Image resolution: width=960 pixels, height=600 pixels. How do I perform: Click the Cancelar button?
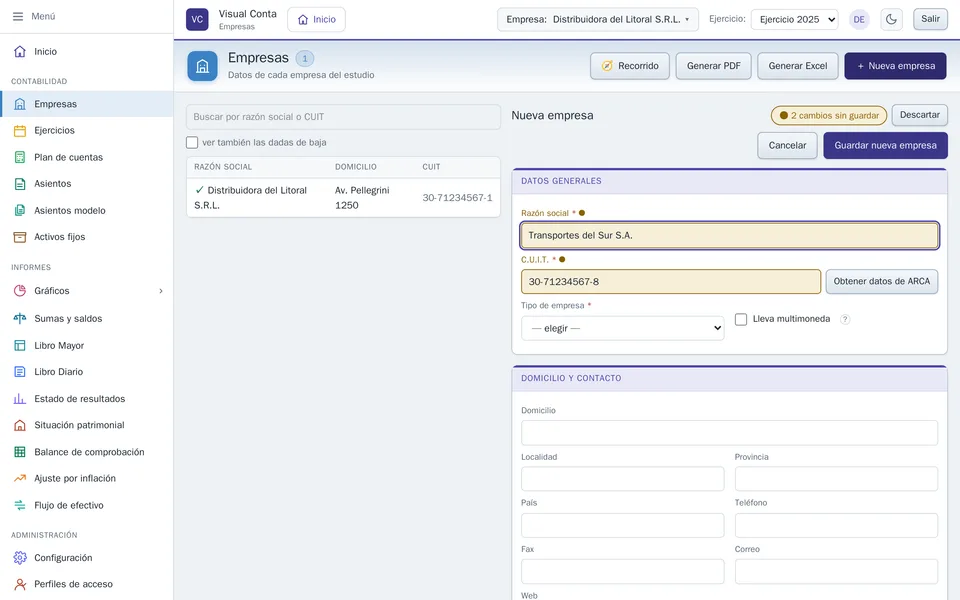(x=787, y=145)
